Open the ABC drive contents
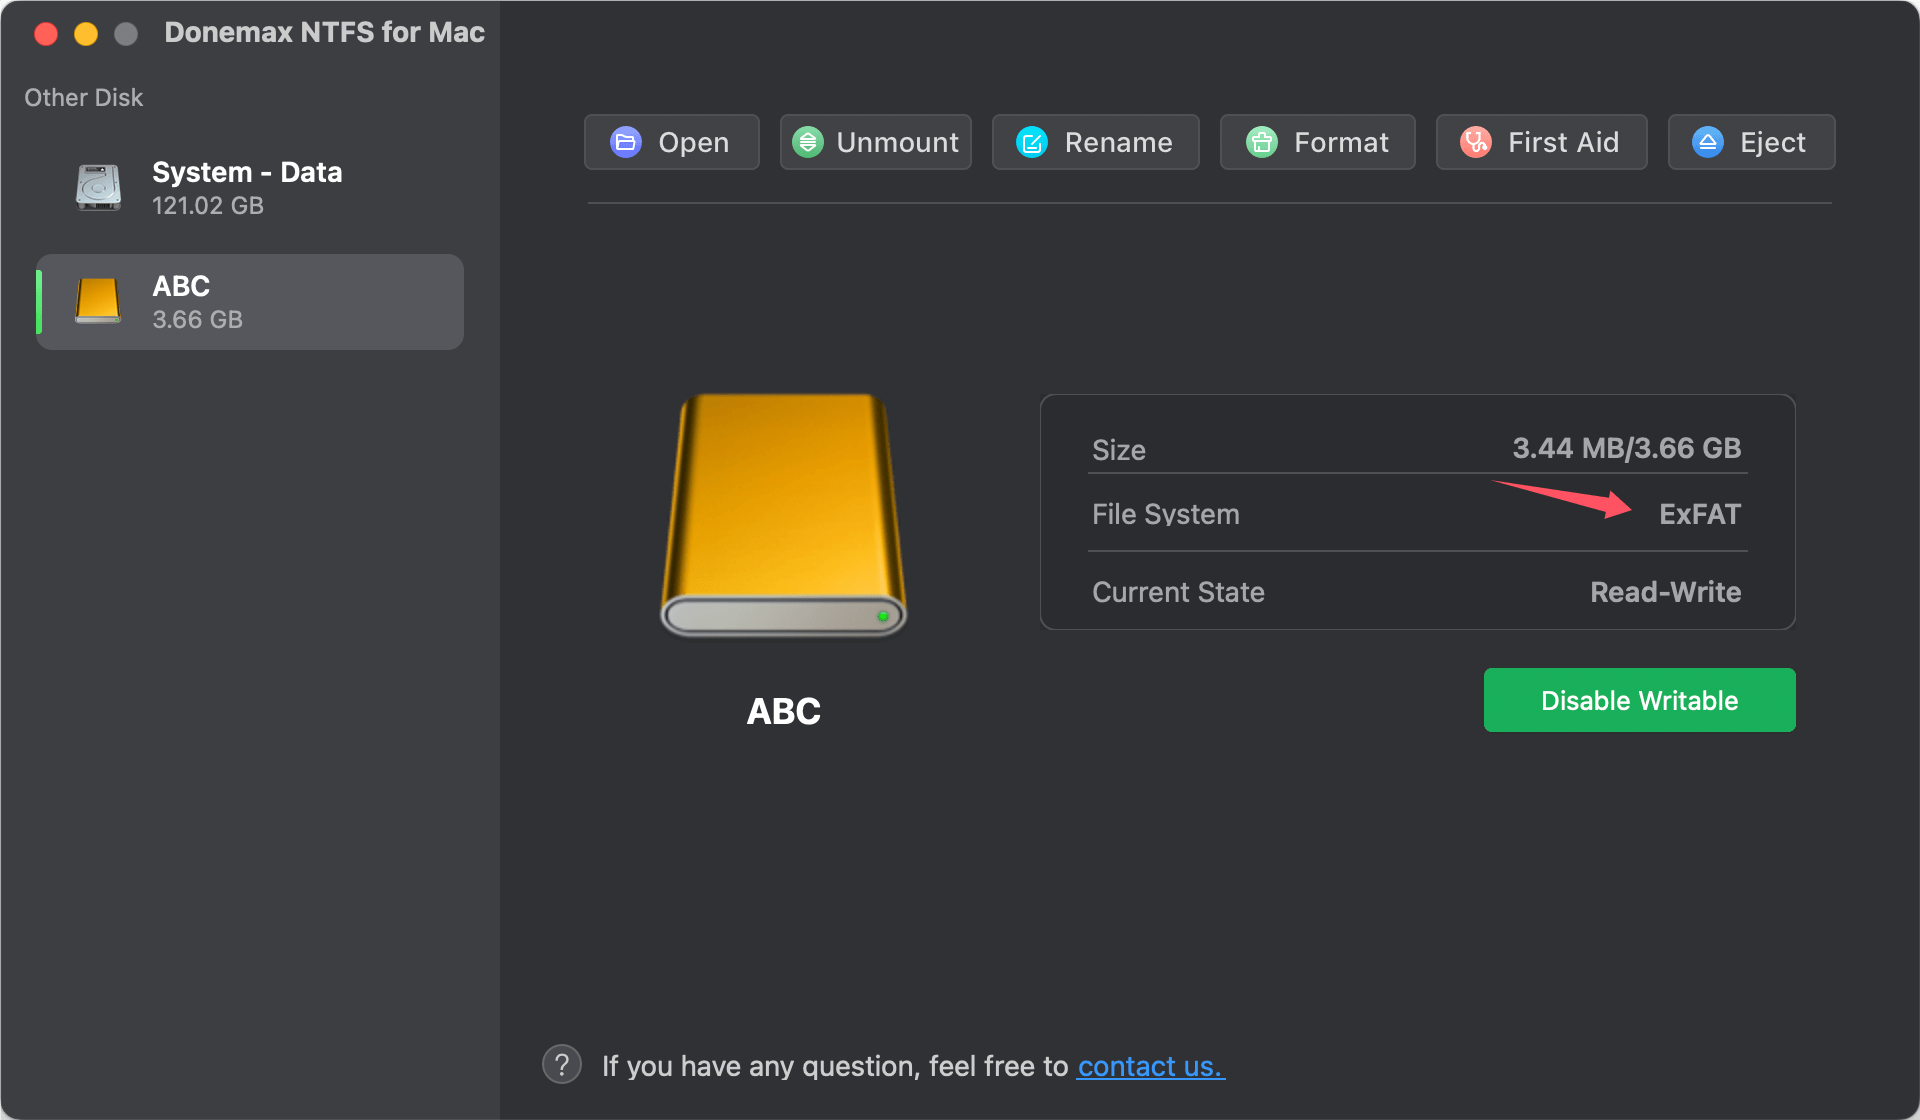This screenshot has height=1120, width=1920. [x=671, y=142]
